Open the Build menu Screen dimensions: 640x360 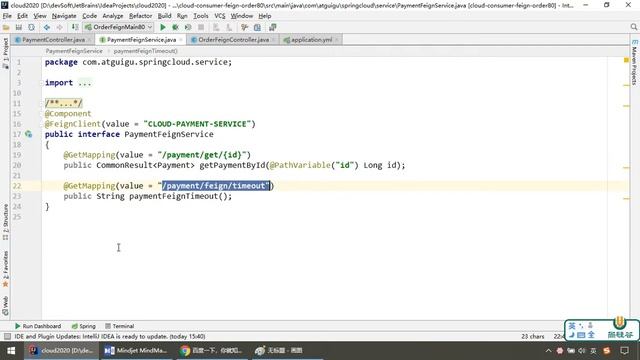point(164,16)
